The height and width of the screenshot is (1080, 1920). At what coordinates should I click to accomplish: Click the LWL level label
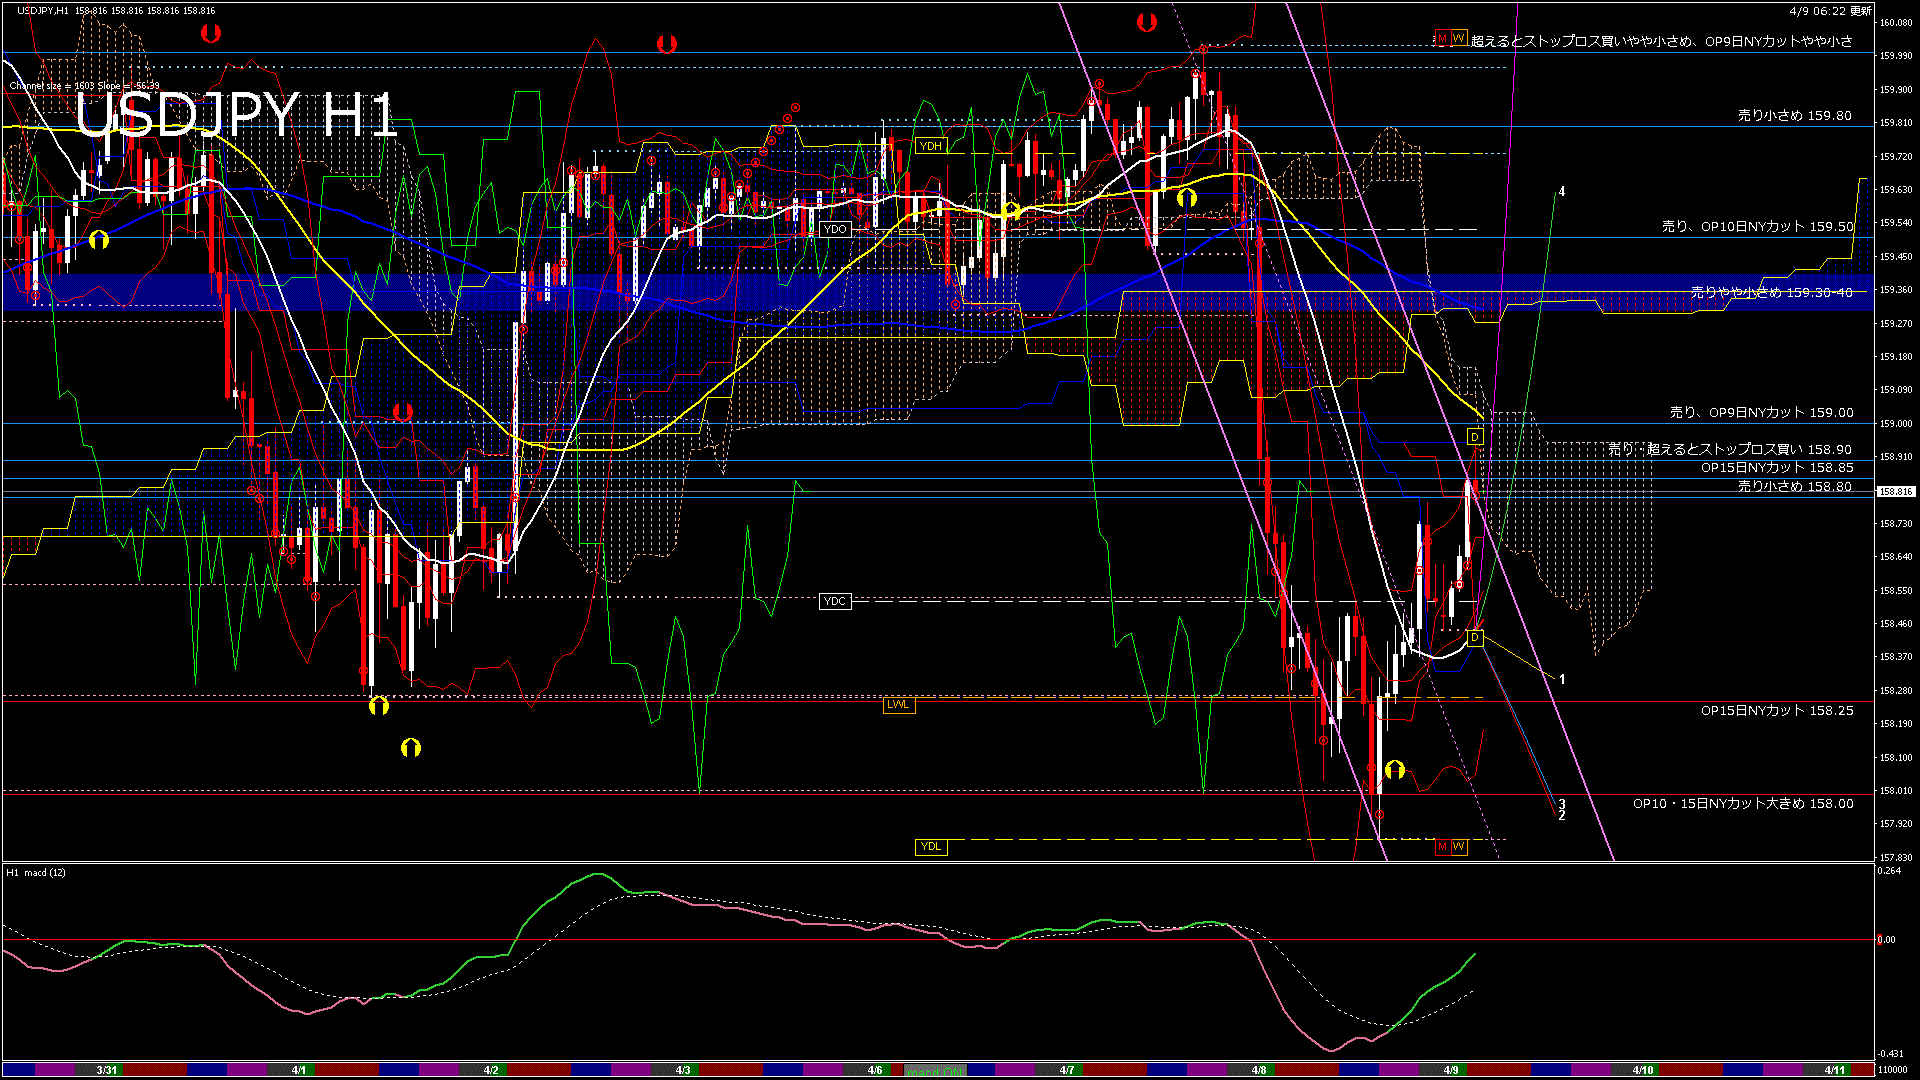(x=898, y=705)
